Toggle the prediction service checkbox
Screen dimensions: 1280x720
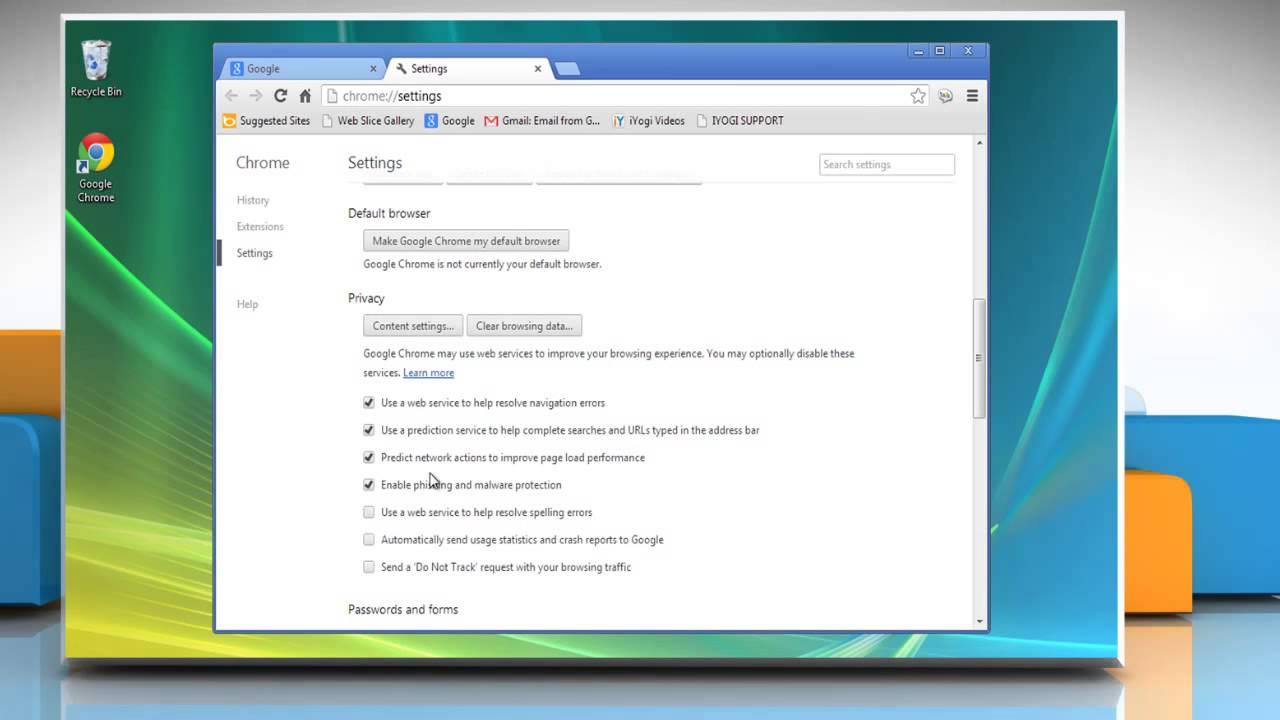tap(369, 430)
